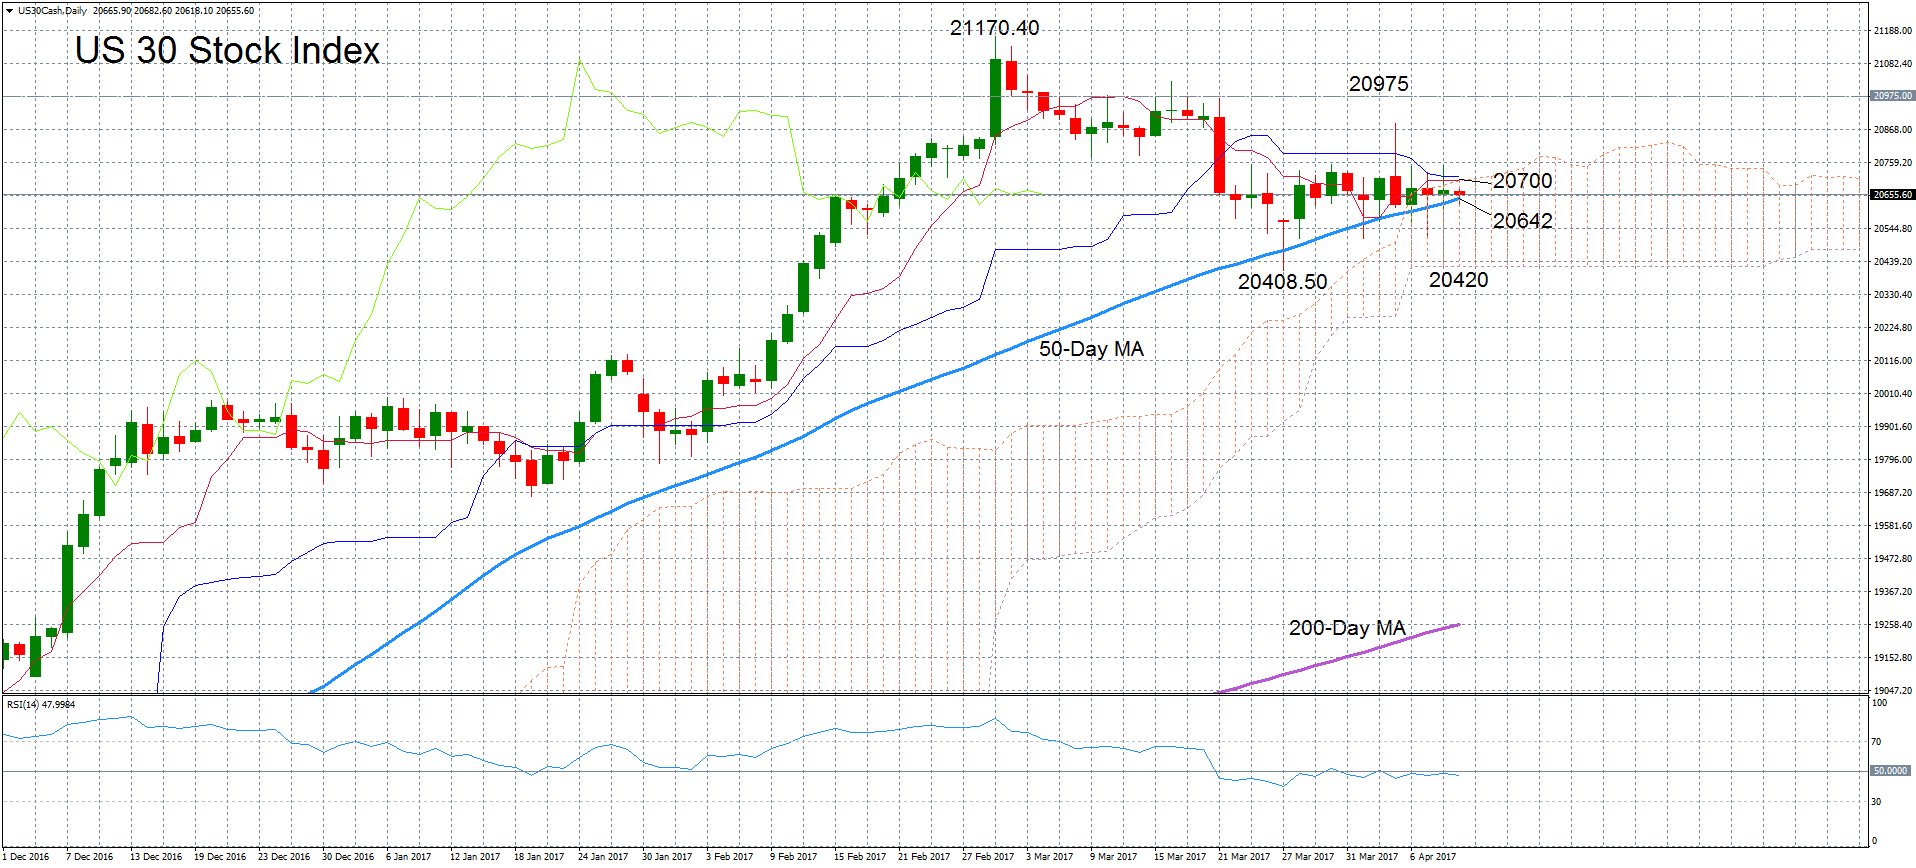This screenshot has width=1916, height=868.
Task: Click the 20975 resistance annotation on the chart
Action: [1378, 85]
